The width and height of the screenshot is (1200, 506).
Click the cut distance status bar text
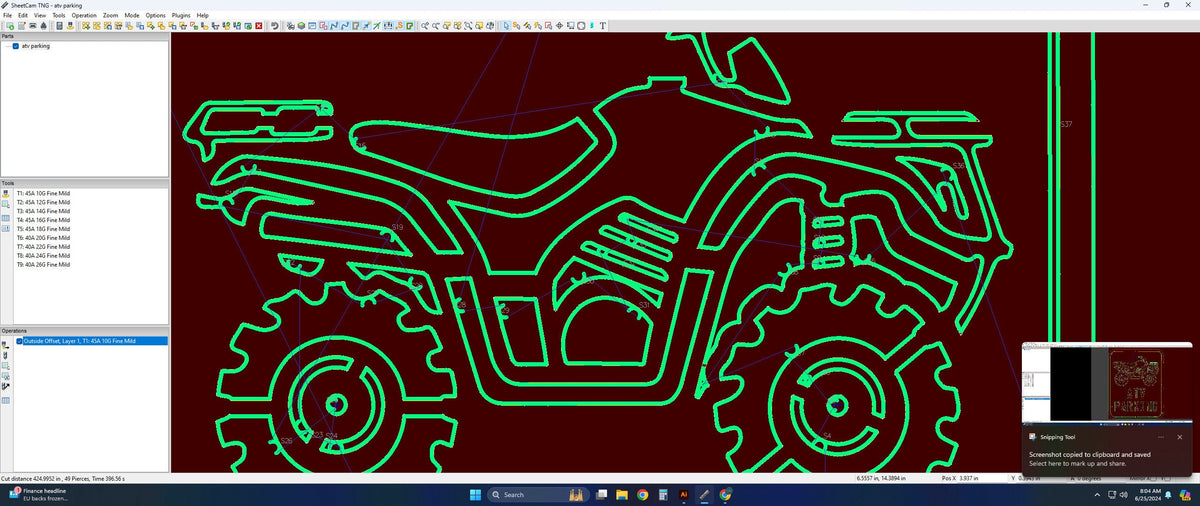pos(62,478)
